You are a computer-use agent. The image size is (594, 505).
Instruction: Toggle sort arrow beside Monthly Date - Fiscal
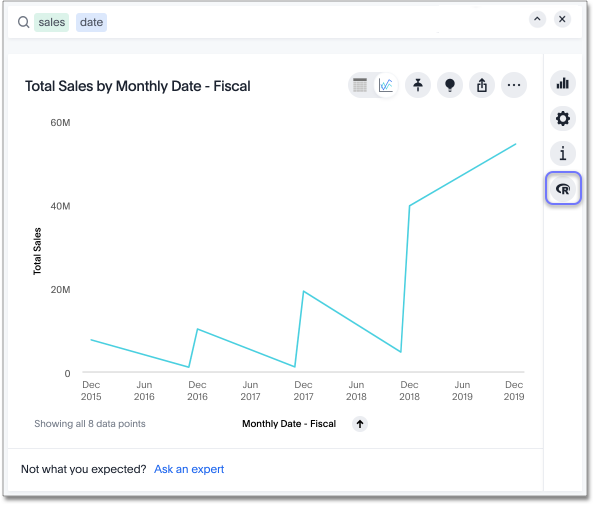[x=360, y=424]
